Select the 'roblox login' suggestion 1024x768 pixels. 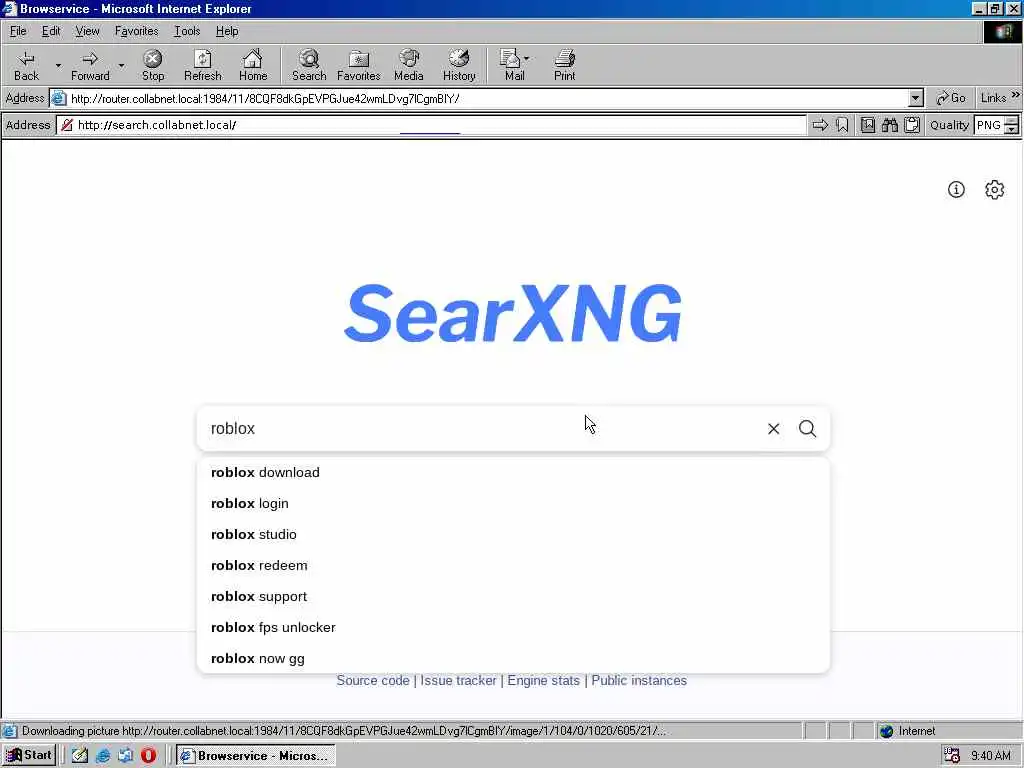pyautogui.click(x=513, y=504)
